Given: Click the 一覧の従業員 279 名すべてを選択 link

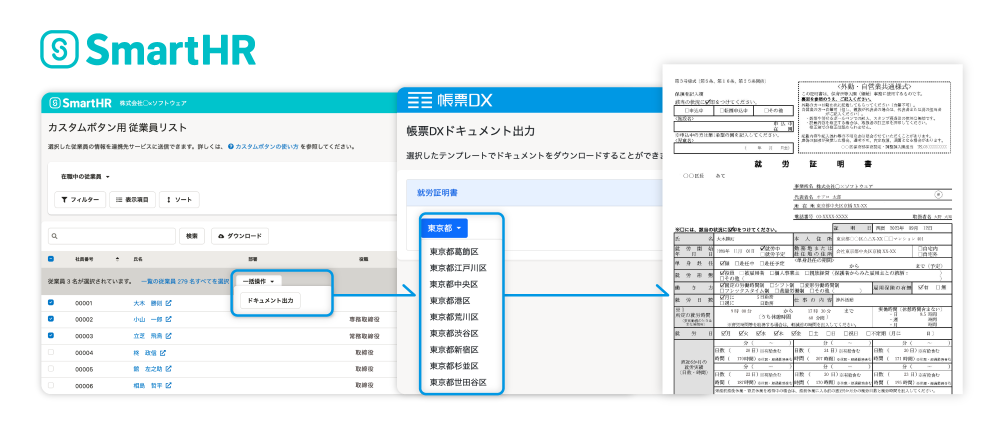Looking at the screenshot, I should point(185,281).
